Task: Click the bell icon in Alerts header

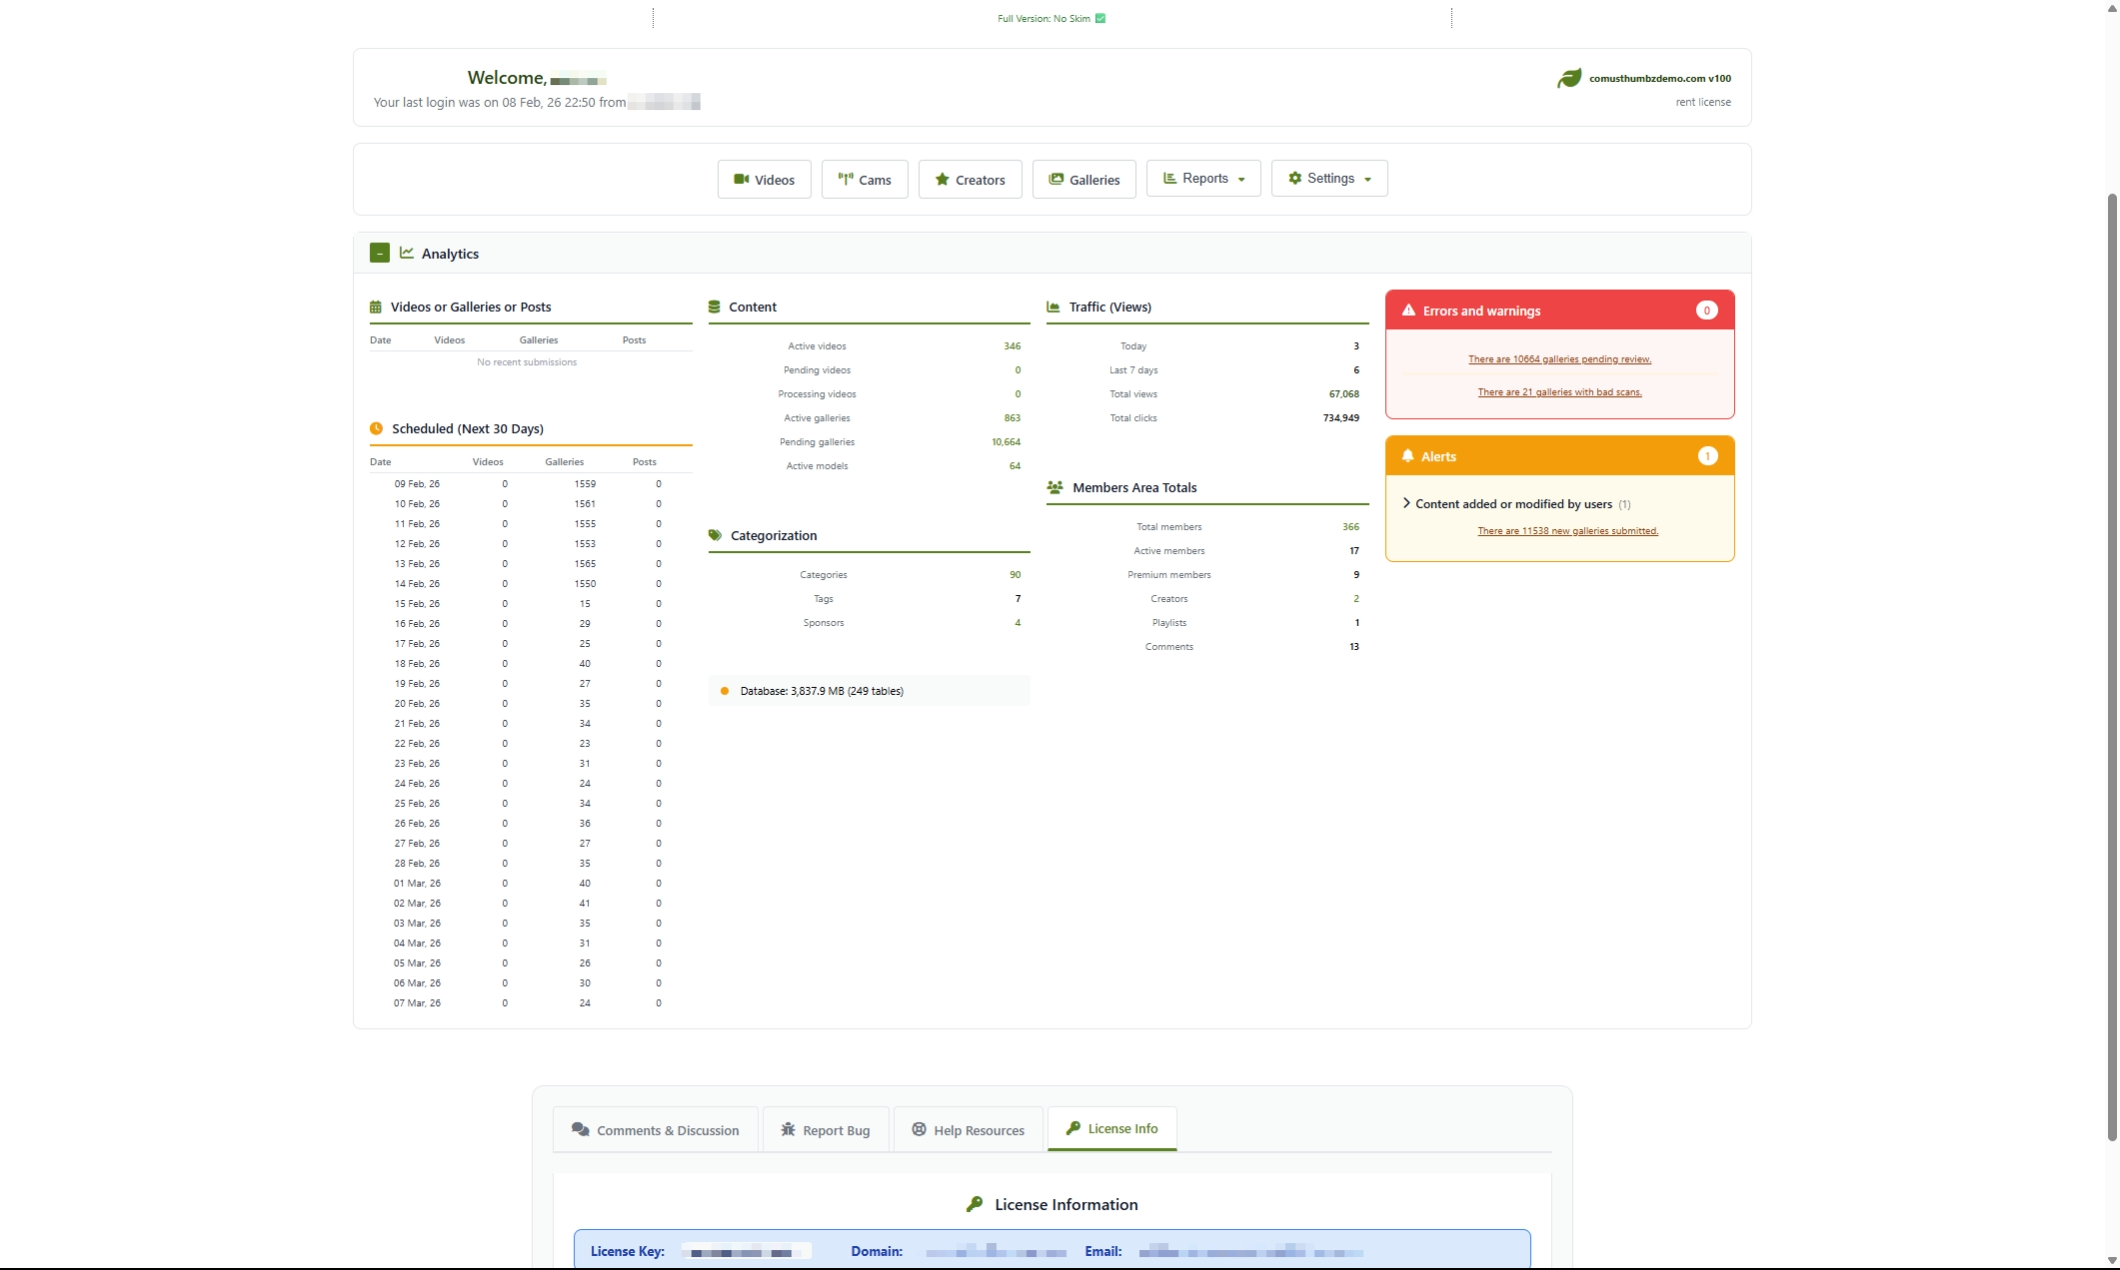Action: pos(1408,456)
